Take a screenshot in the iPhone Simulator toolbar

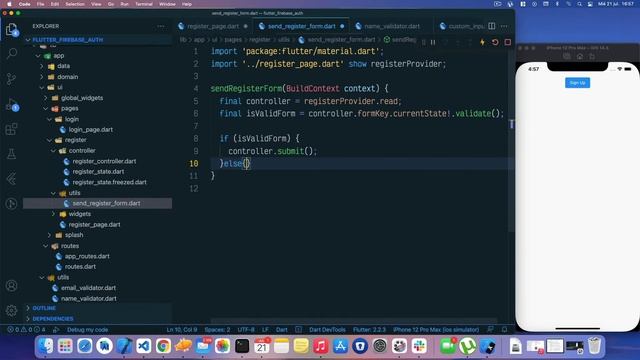click(x=567, y=56)
